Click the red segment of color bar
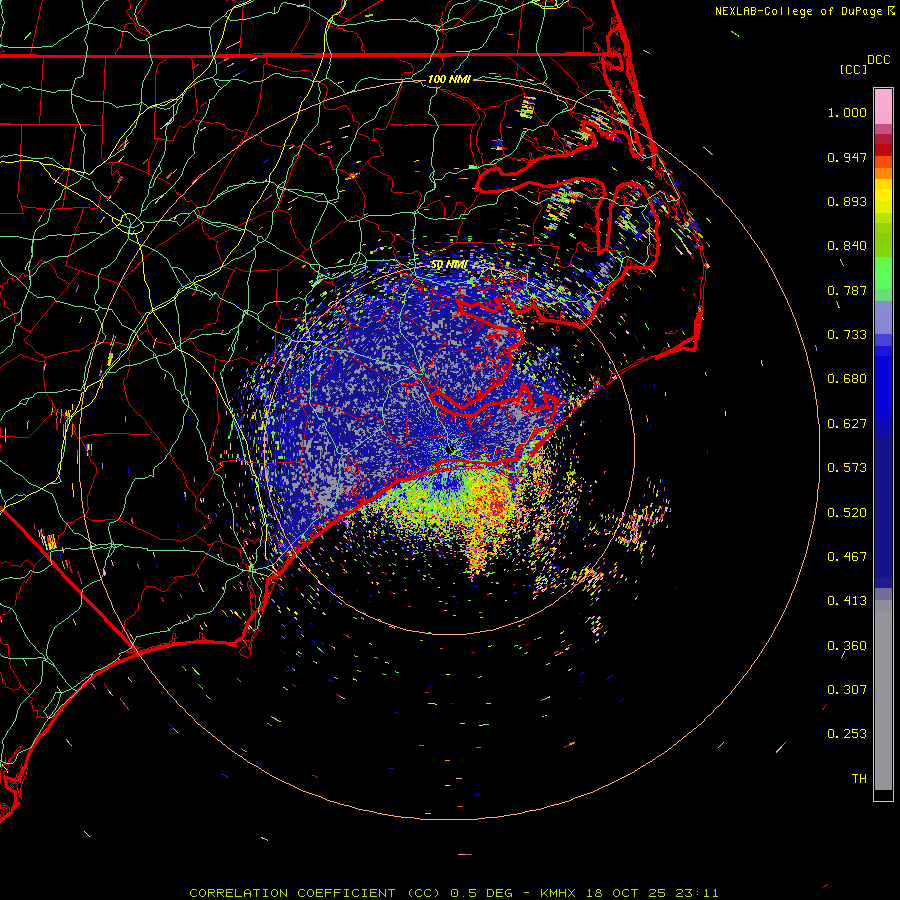The height and width of the screenshot is (900, 900). click(883, 150)
